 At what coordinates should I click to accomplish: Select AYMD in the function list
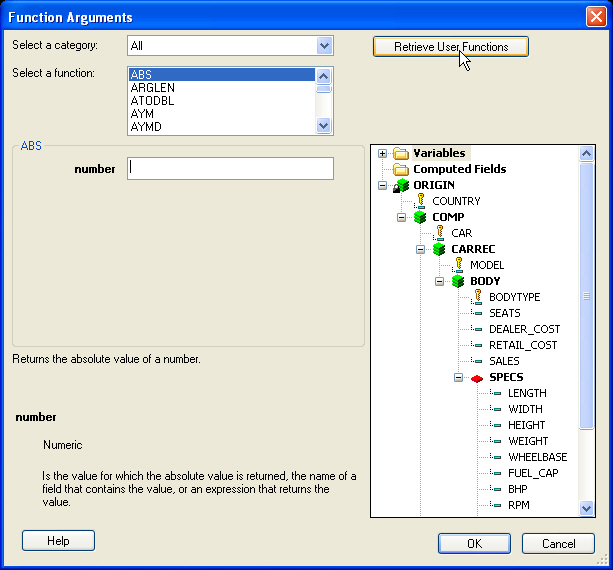146,127
